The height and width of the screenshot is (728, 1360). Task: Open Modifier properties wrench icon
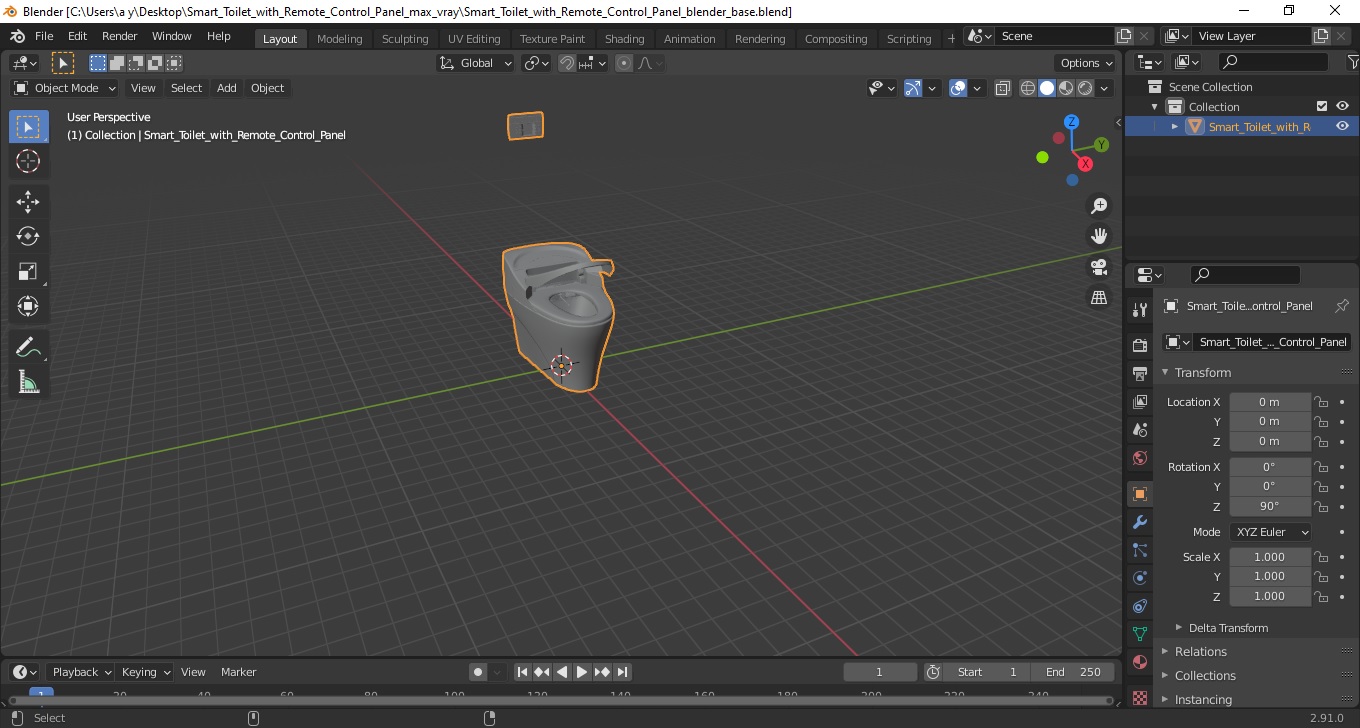tap(1140, 522)
